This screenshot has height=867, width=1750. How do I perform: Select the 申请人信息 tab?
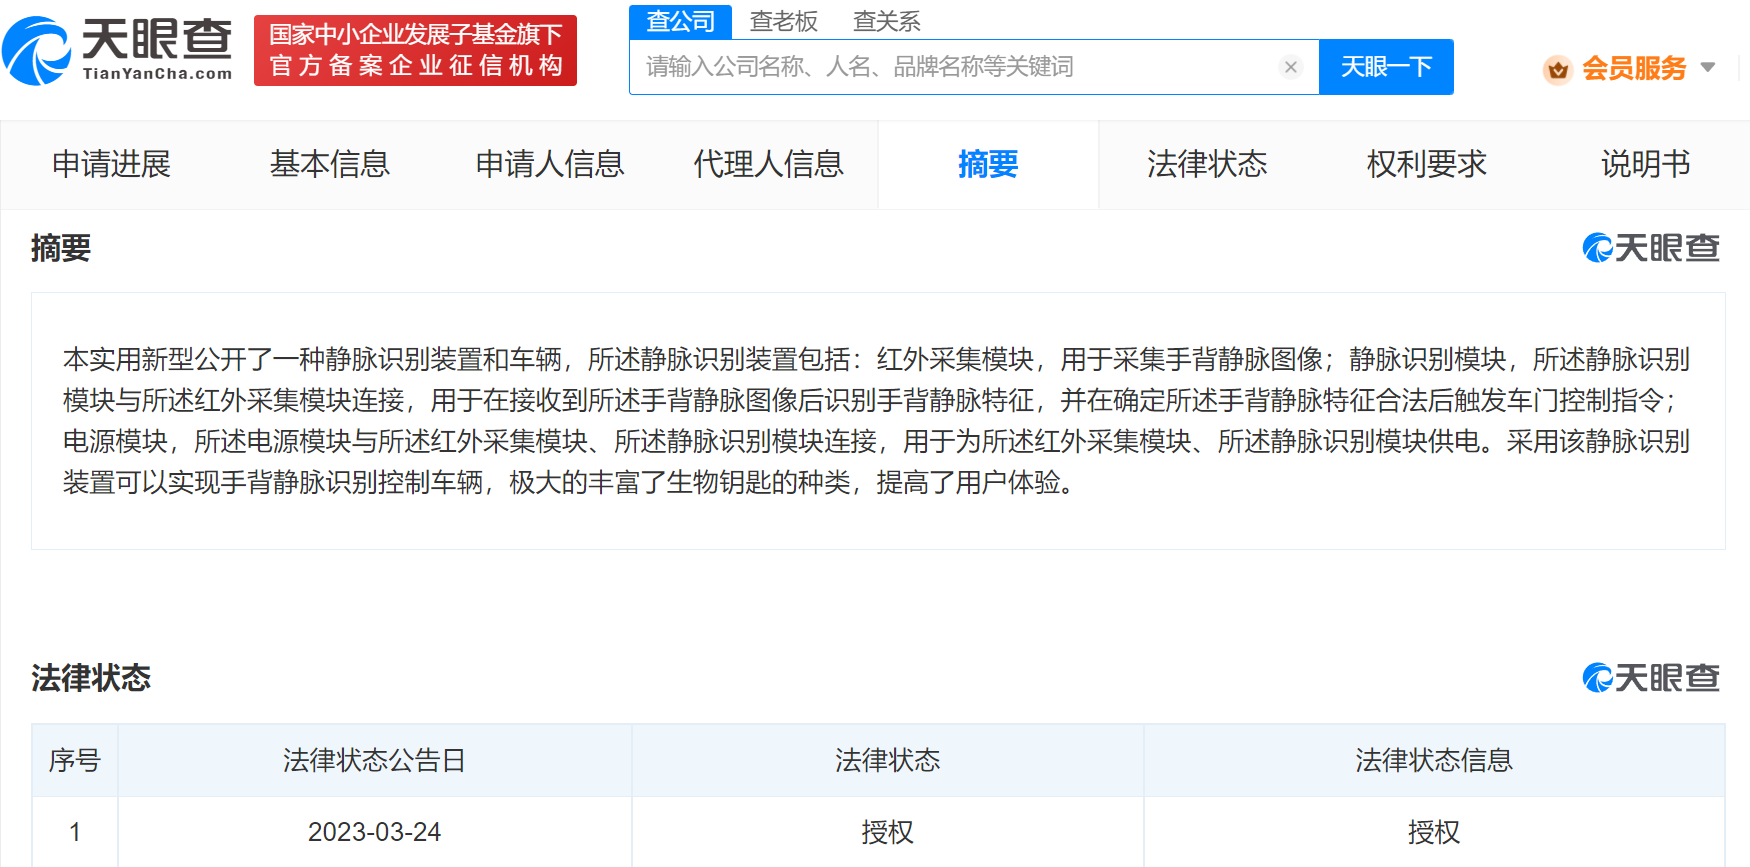pos(549,164)
